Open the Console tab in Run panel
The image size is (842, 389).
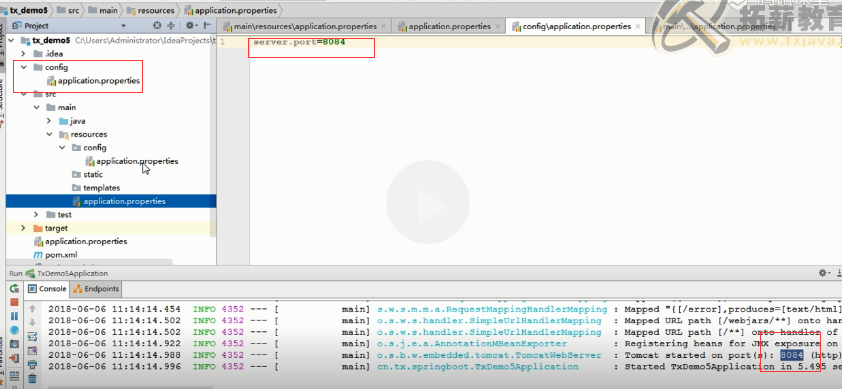pyautogui.click(x=47, y=289)
